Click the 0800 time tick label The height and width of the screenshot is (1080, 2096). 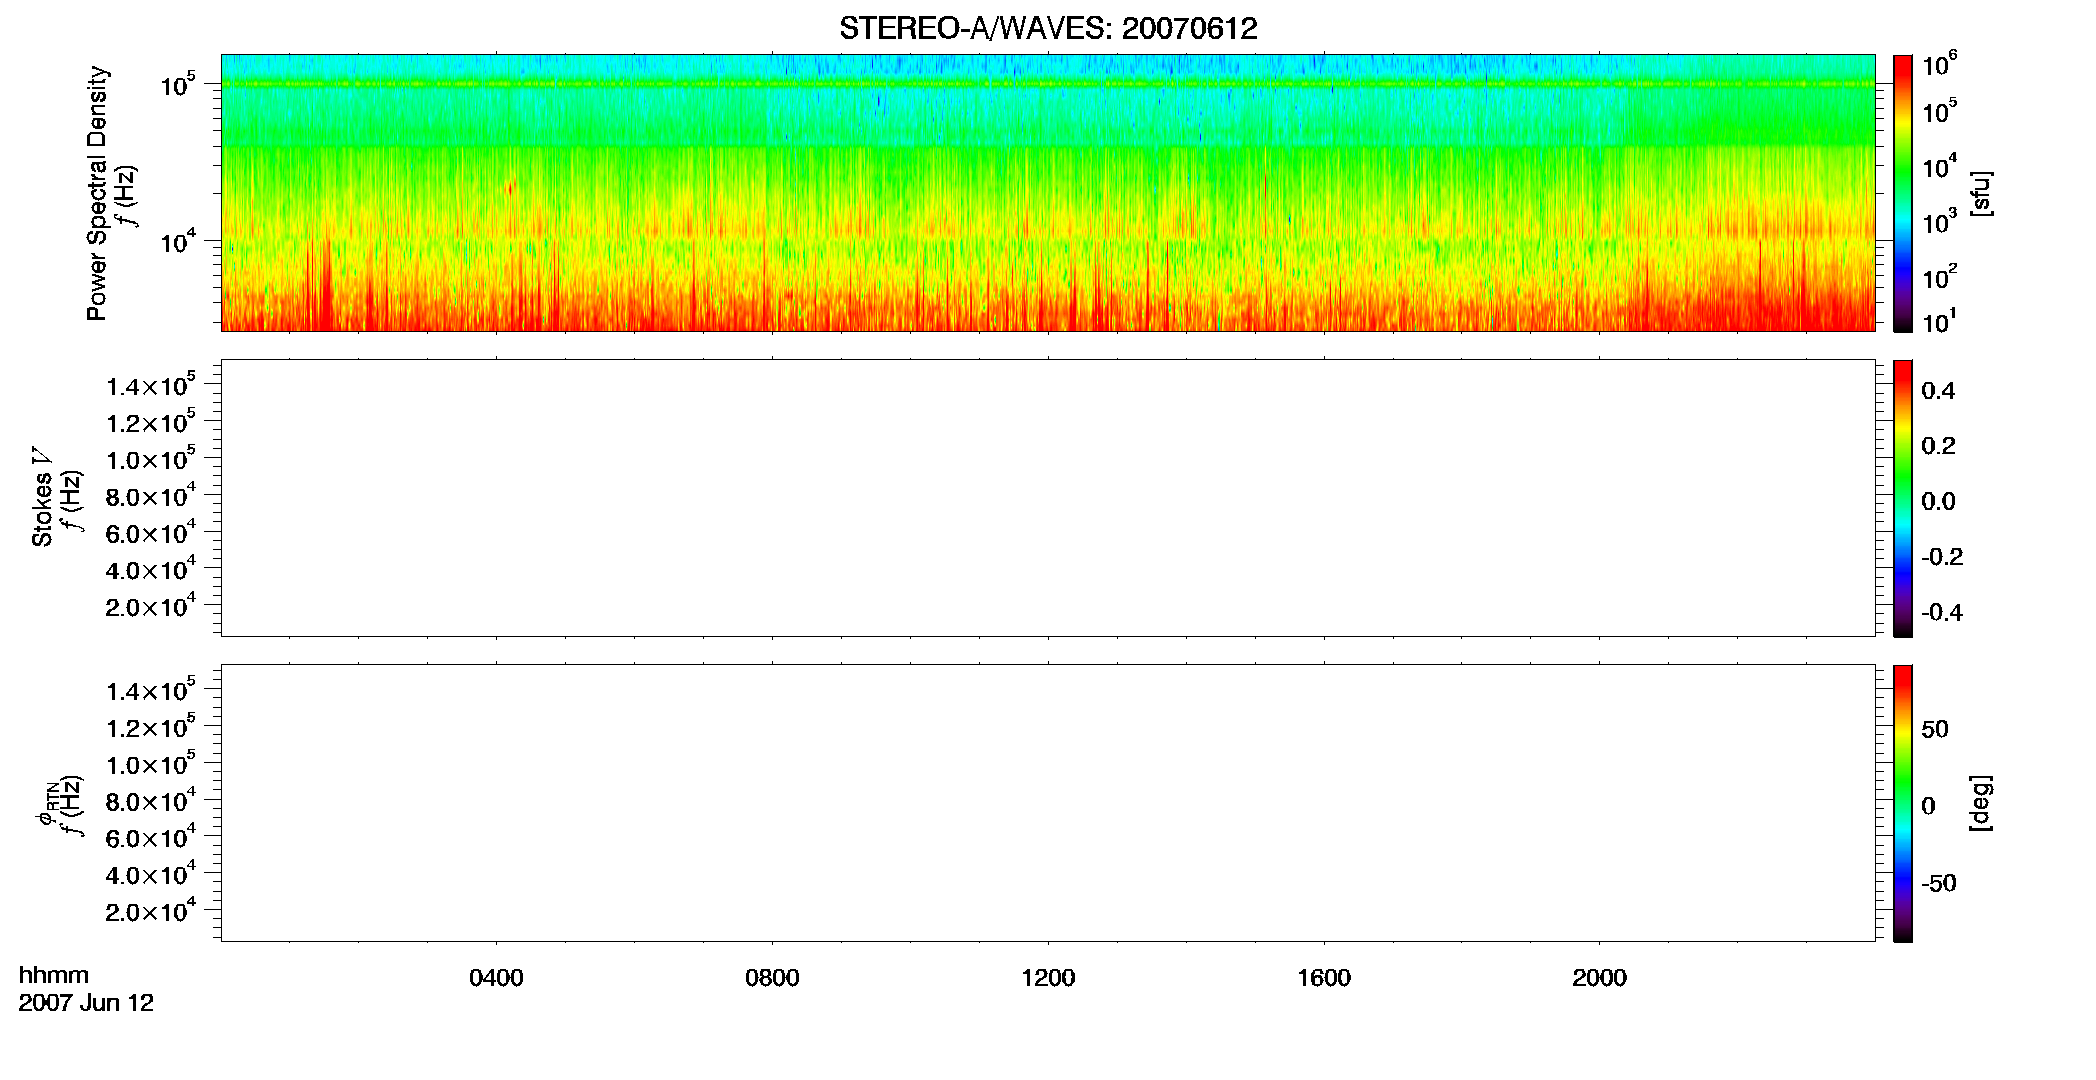click(772, 978)
